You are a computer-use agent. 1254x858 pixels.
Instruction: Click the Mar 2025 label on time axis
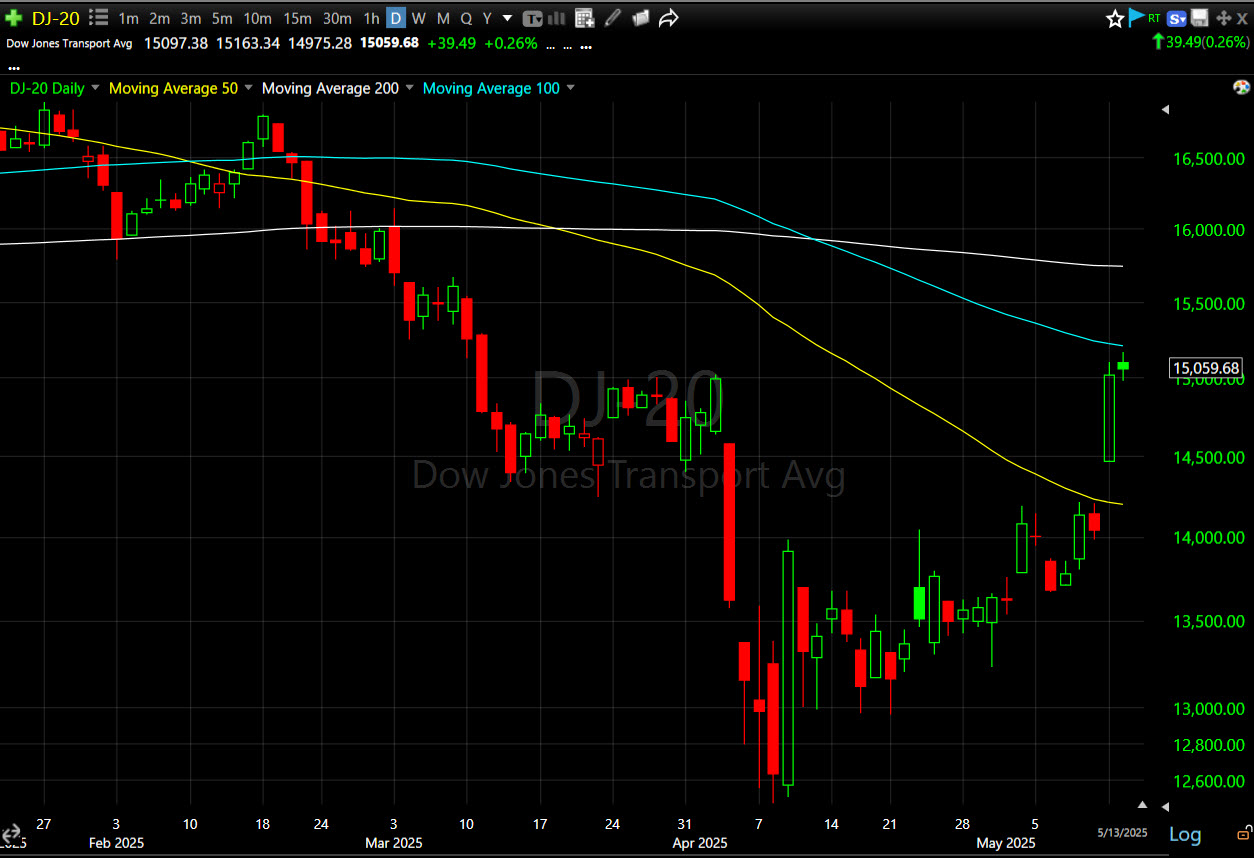(394, 842)
